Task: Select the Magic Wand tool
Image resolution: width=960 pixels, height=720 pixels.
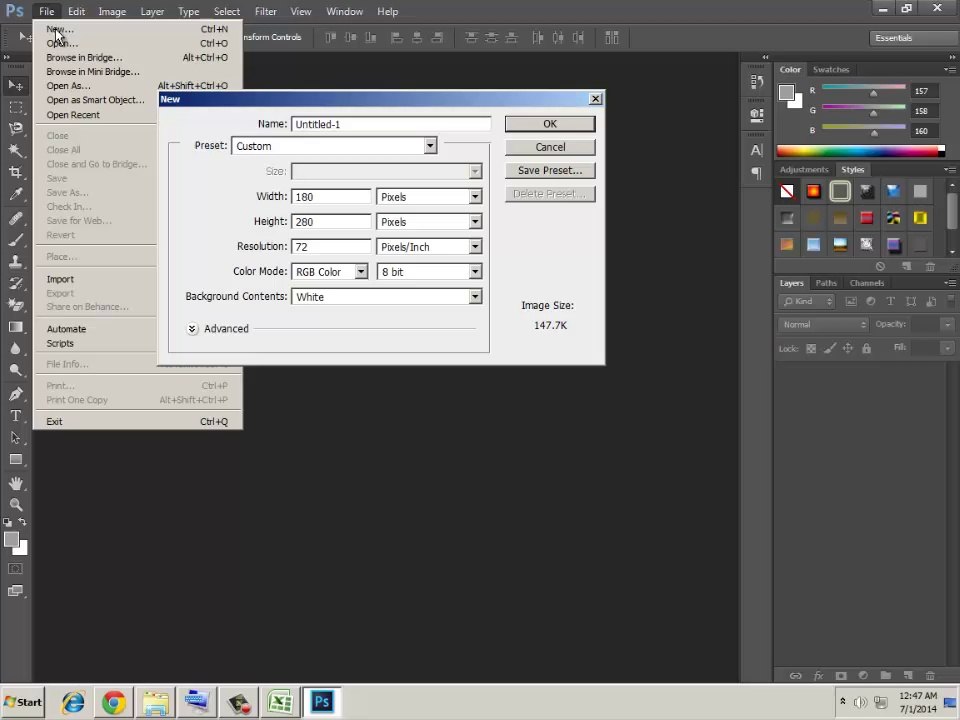Action: 16,151
